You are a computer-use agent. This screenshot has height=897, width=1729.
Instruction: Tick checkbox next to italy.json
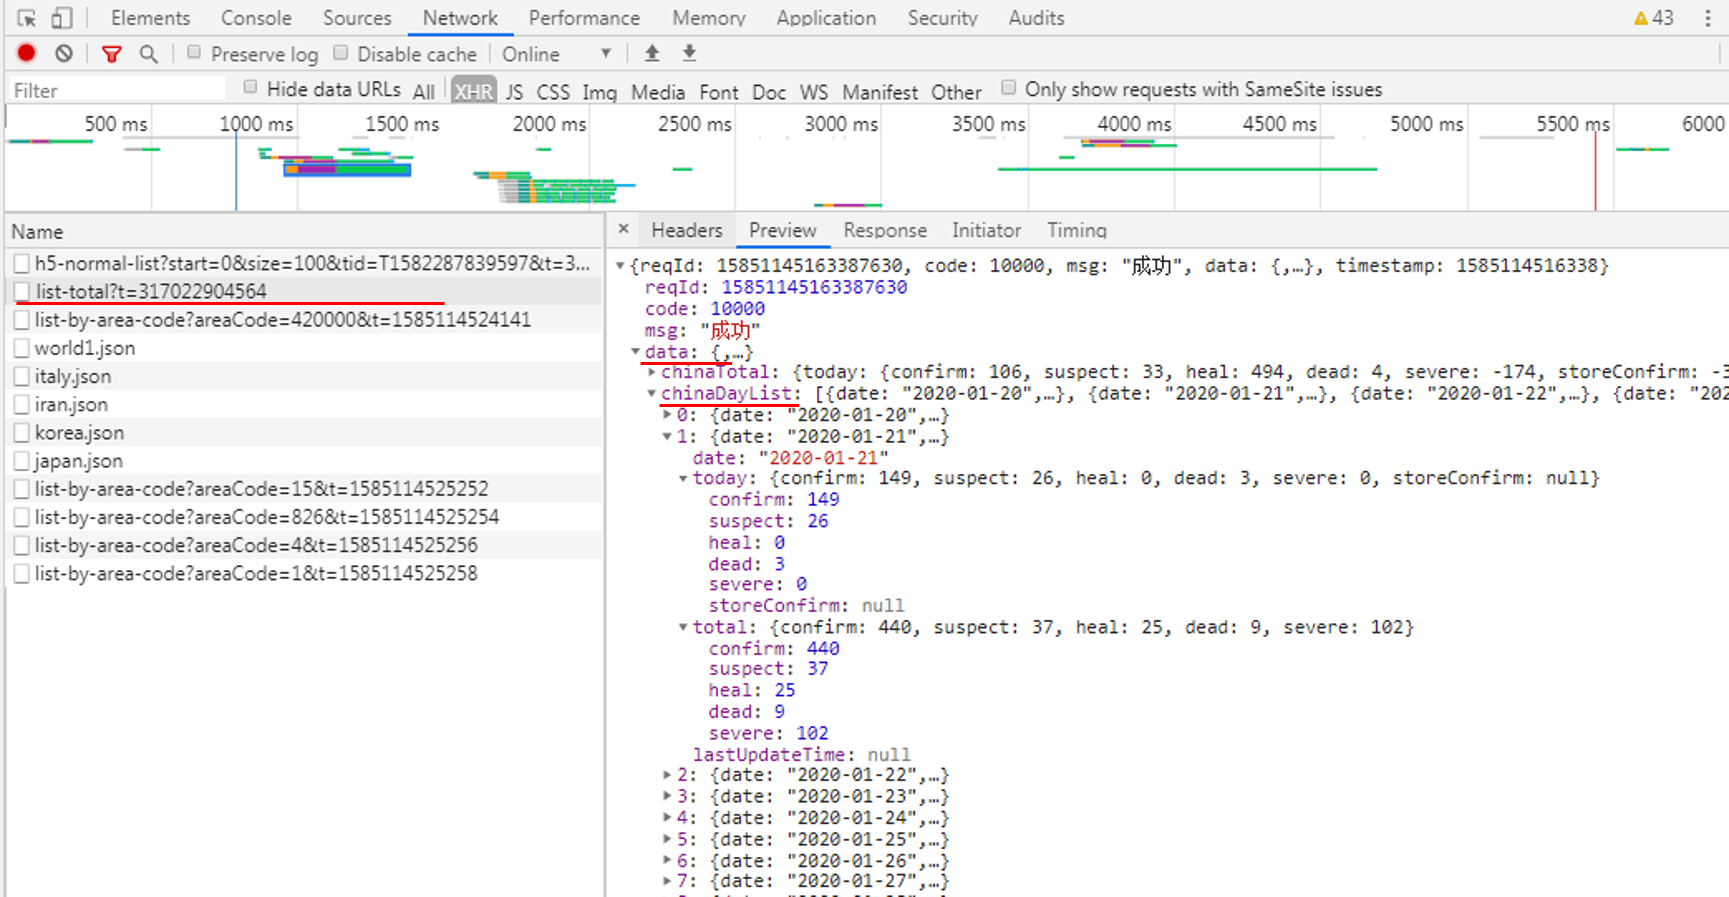point(21,376)
